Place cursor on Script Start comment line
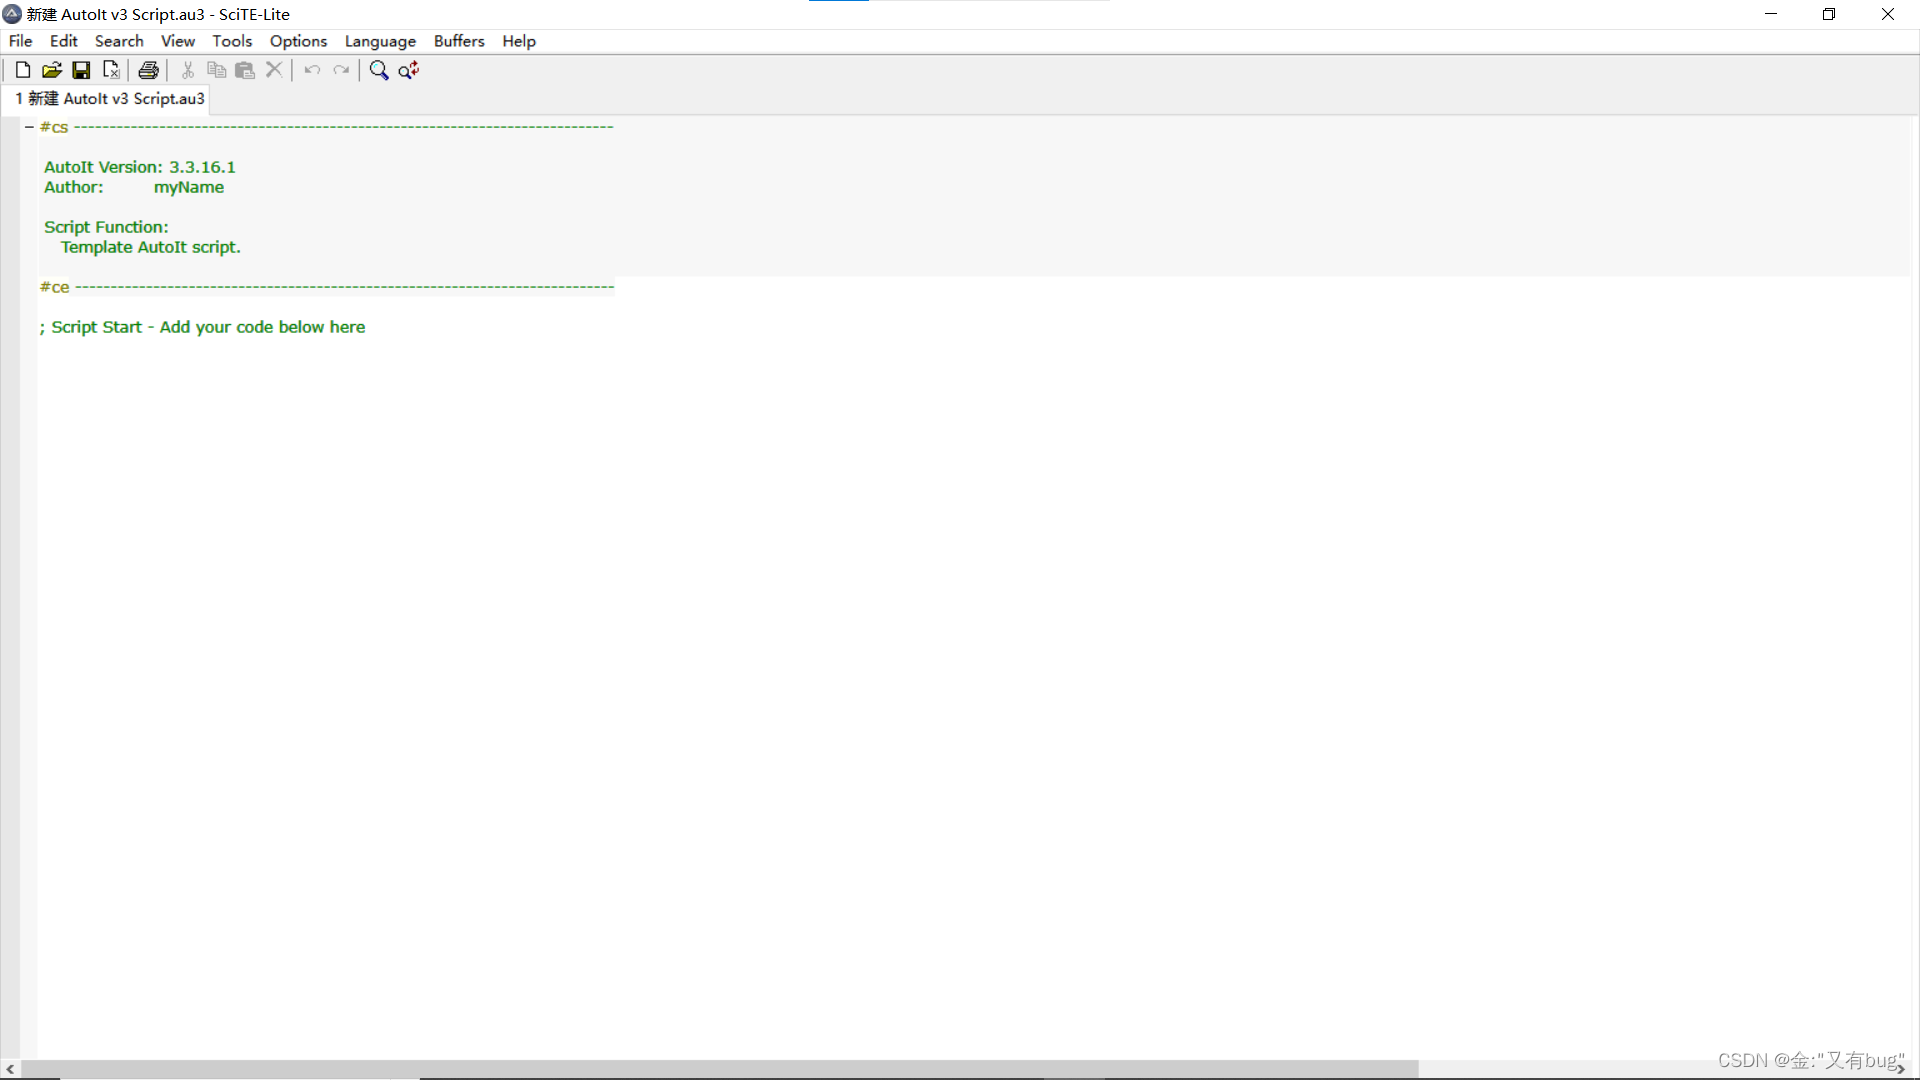Image resolution: width=1920 pixels, height=1080 pixels. tap(208, 327)
